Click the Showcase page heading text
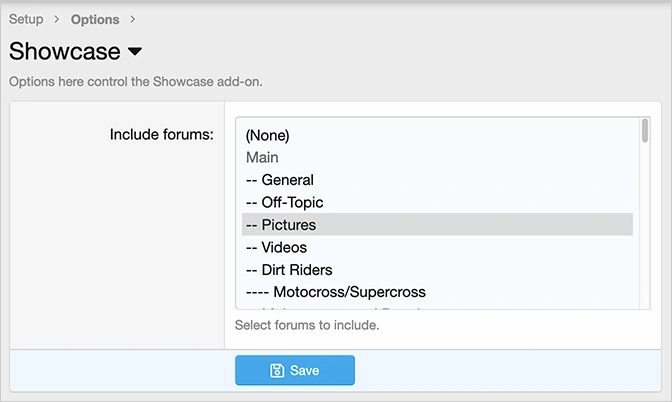The image size is (672, 402). [65, 52]
